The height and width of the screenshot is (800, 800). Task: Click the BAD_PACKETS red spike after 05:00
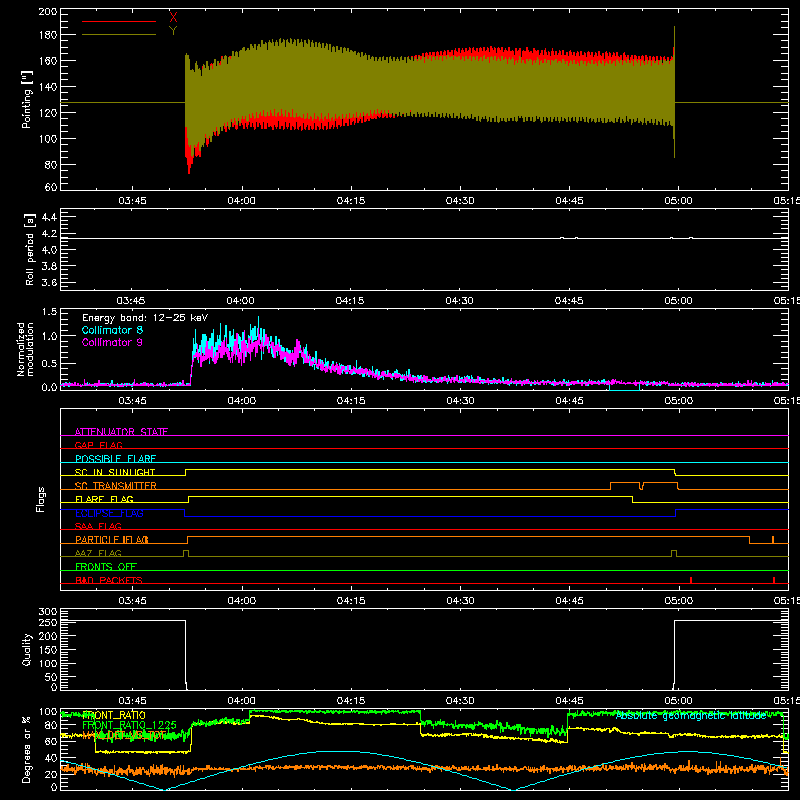(x=691, y=580)
